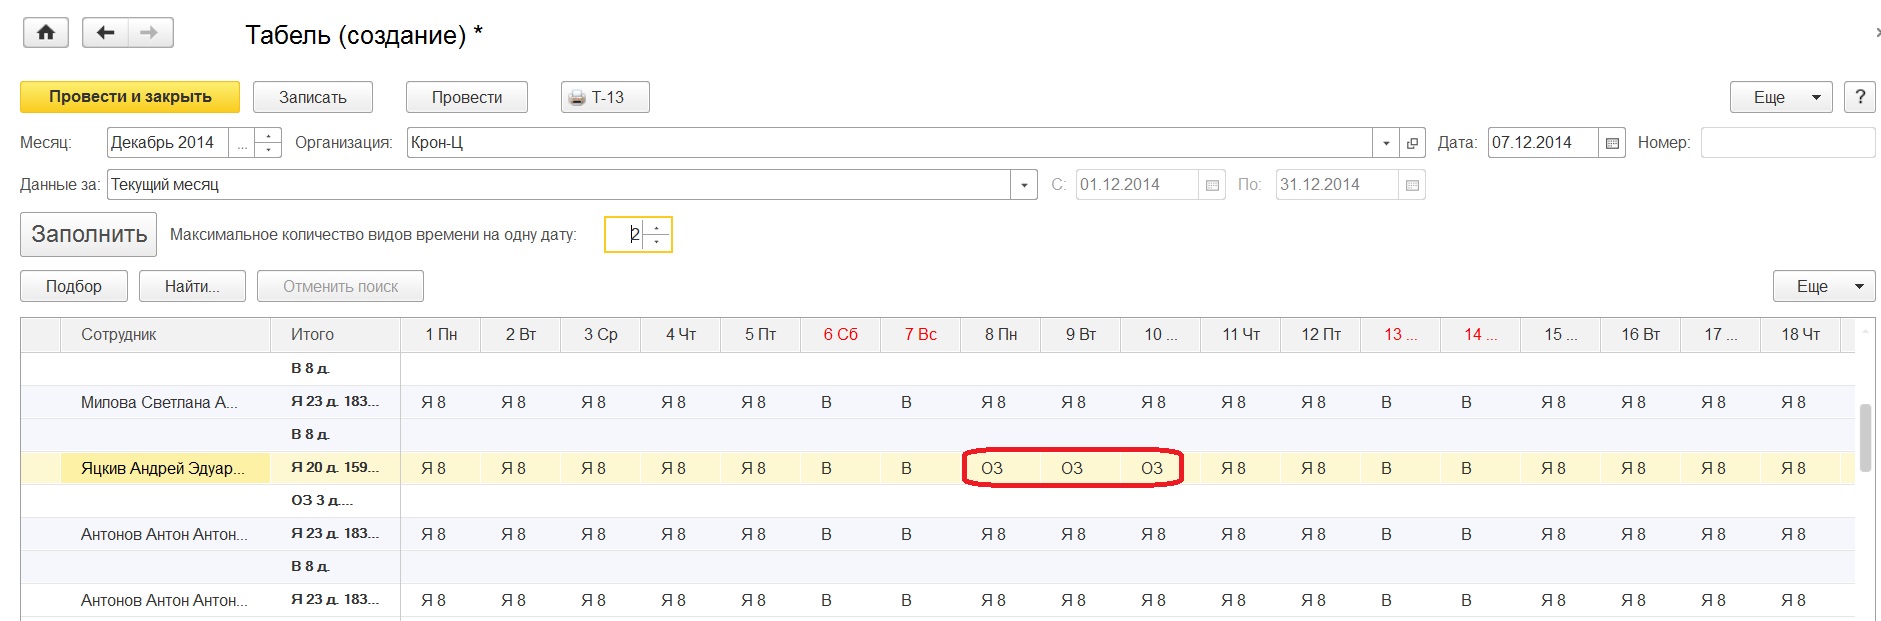Click the Дата field 07.12.2014
This screenshot has height=621, width=1881.
[1543, 143]
